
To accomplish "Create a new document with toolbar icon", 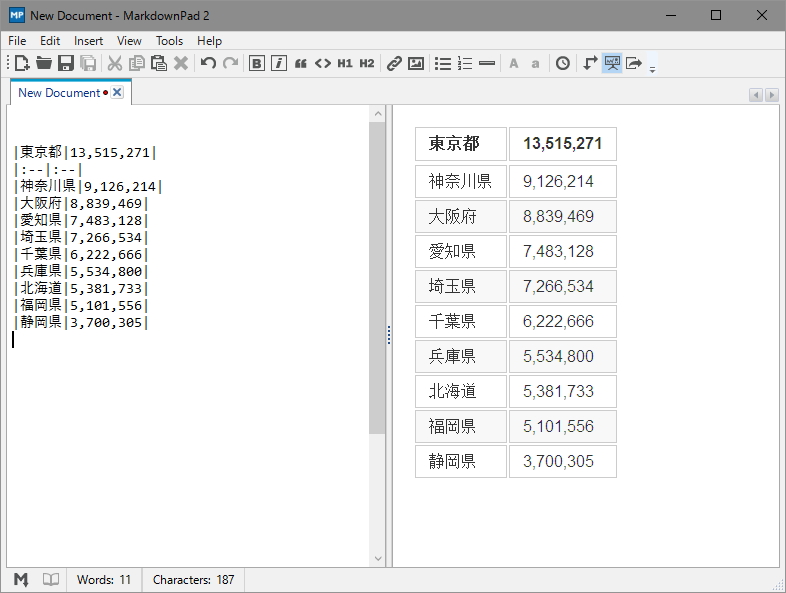I will 22,63.
